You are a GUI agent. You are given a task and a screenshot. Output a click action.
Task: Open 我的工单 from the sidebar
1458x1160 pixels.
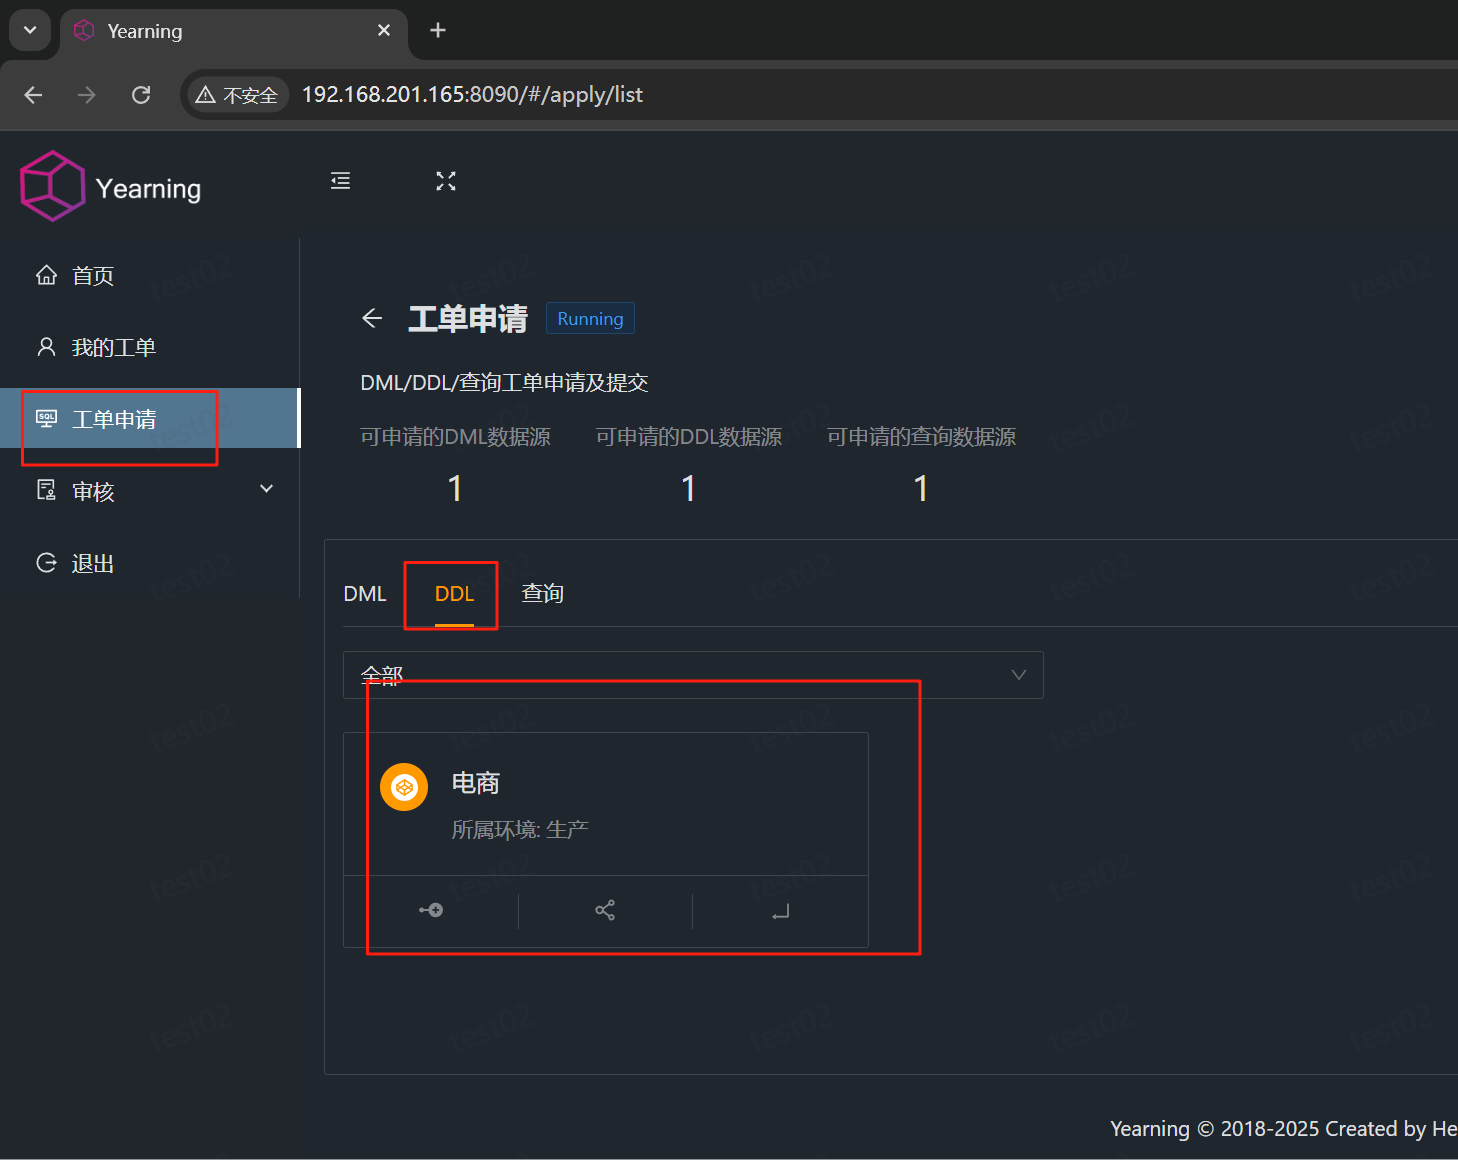114,347
